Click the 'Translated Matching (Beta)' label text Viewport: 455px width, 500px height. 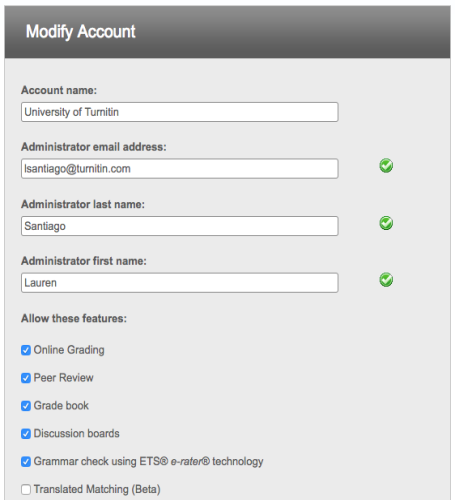[97, 489]
